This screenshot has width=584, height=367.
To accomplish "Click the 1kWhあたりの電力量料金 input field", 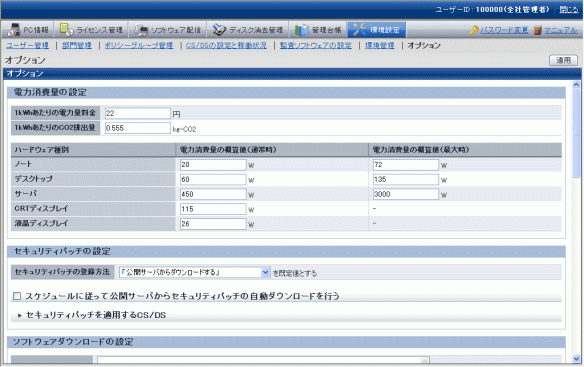I will [137, 113].
